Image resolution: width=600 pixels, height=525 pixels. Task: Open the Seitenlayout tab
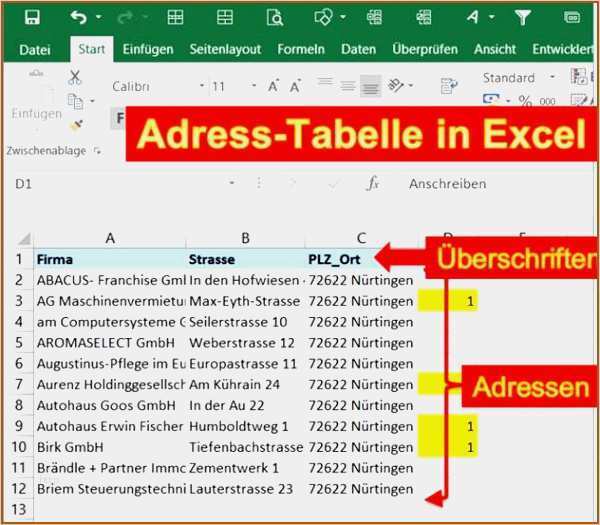pos(225,49)
